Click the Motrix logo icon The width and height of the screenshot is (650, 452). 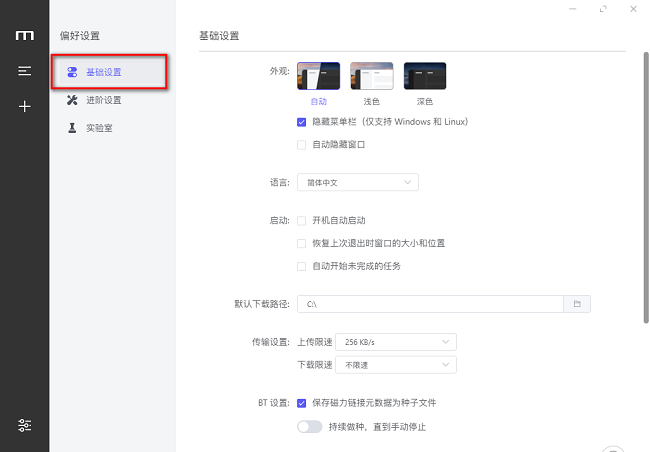click(x=24, y=36)
